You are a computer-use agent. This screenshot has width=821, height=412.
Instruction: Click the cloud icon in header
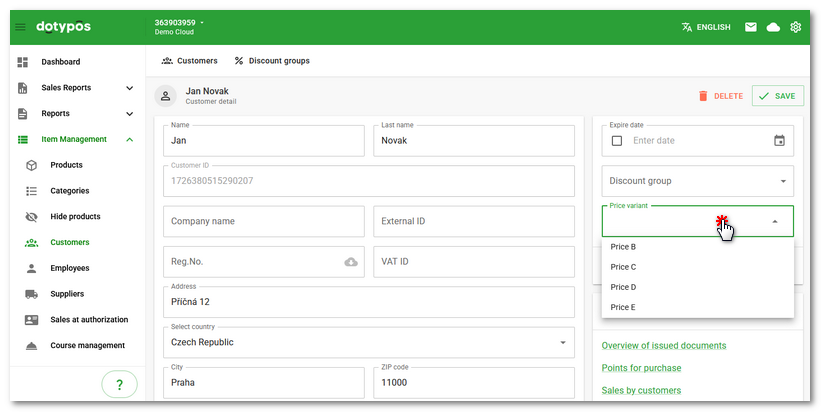point(773,27)
